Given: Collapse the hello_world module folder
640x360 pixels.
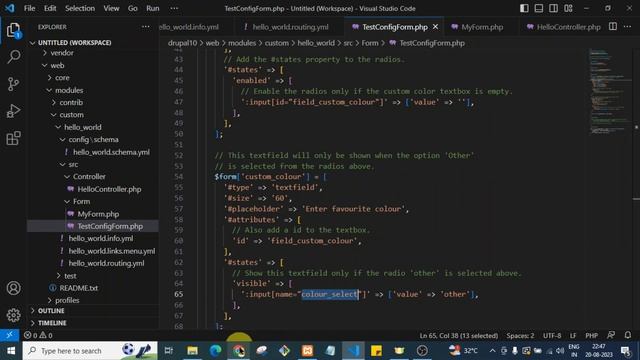Looking at the screenshot, I should 82,127.
